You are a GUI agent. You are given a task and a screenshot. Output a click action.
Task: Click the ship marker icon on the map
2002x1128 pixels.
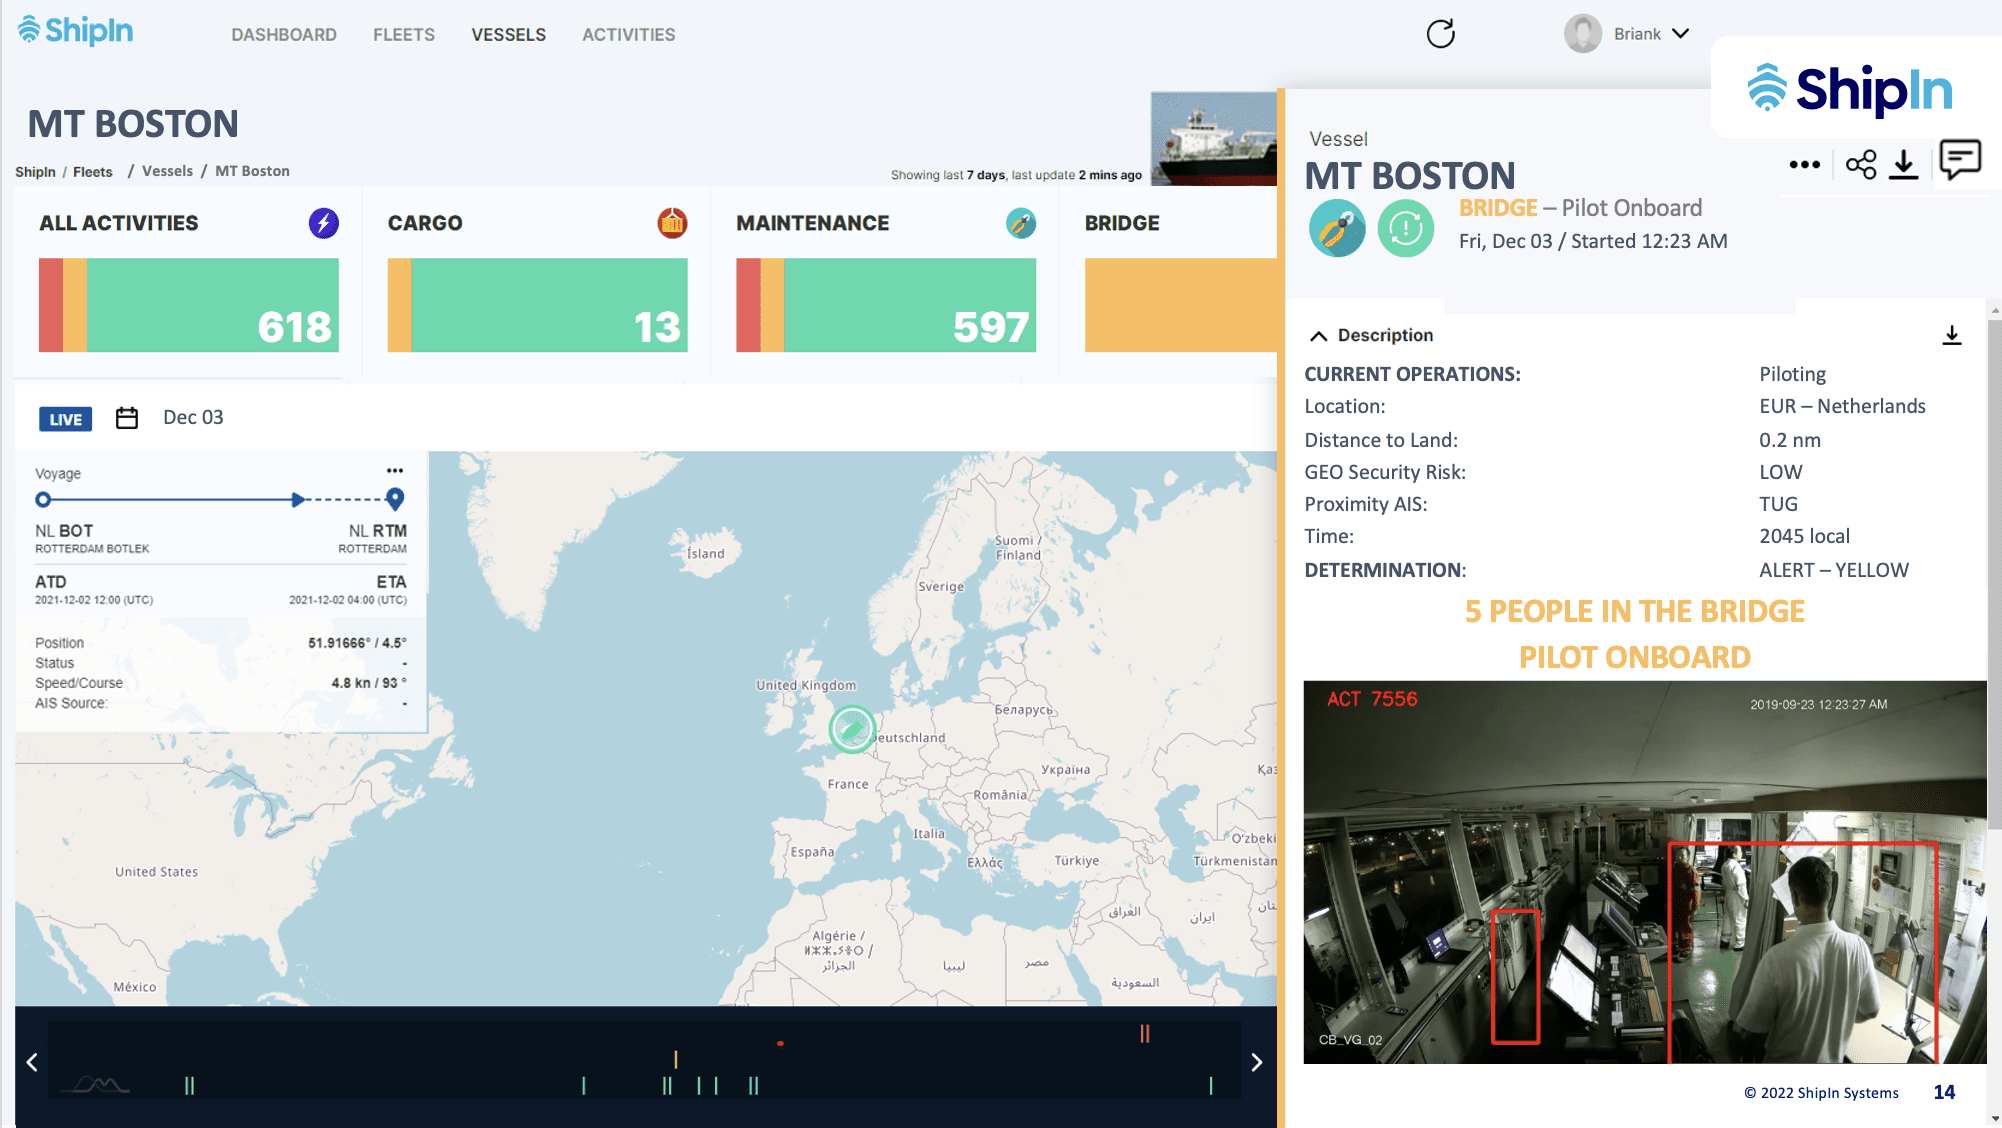(x=851, y=729)
